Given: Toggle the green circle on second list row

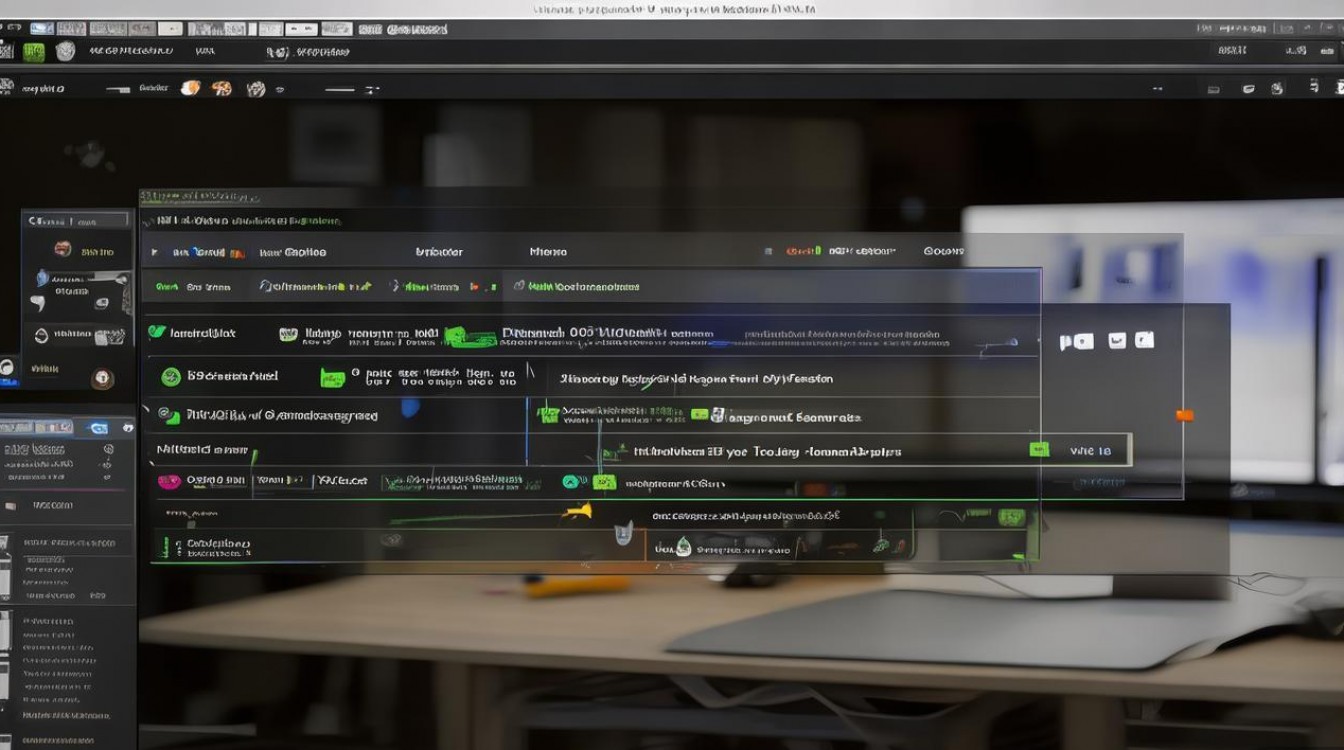Looking at the screenshot, I should (x=171, y=377).
